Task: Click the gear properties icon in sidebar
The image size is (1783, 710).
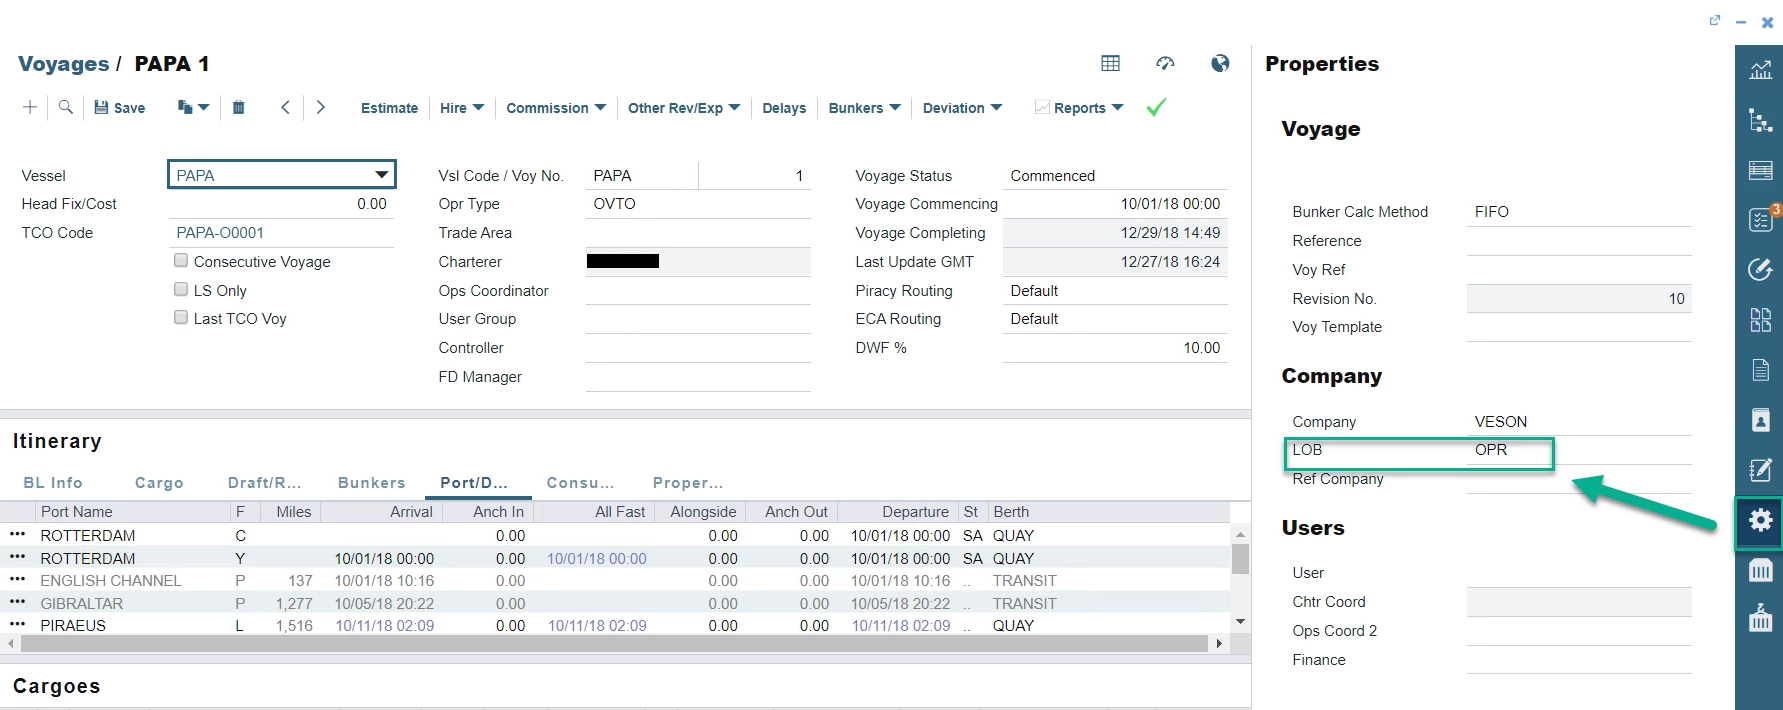Action: click(x=1760, y=521)
